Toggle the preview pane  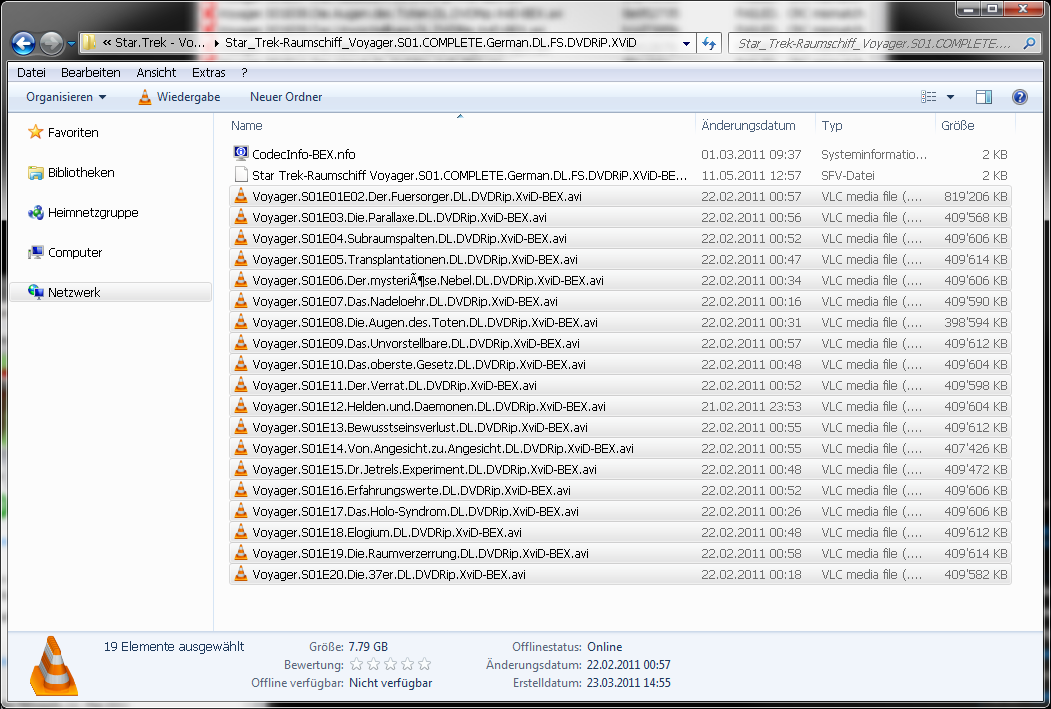(984, 97)
